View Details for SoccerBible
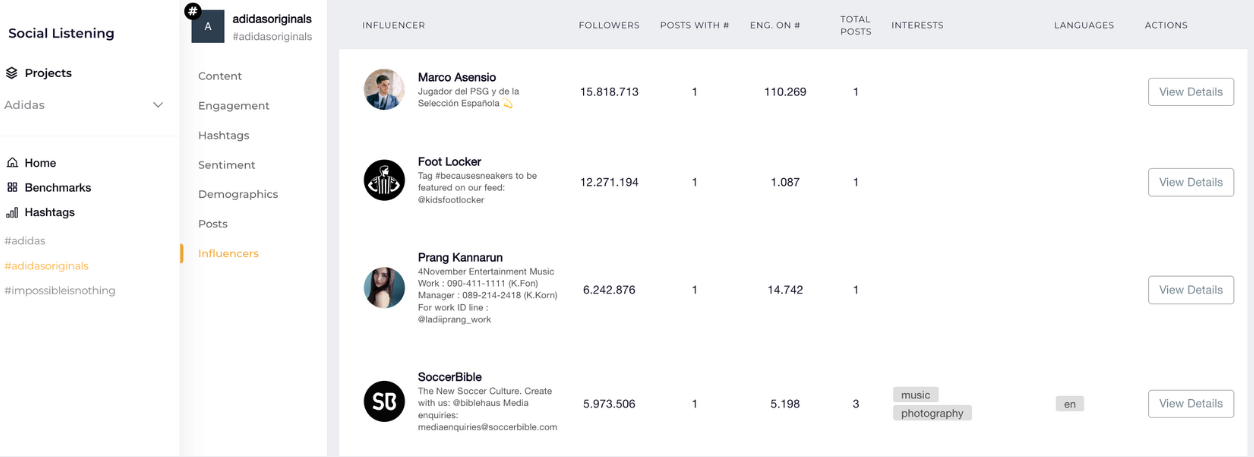This screenshot has height=457, width=1254. click(1191, 404)
